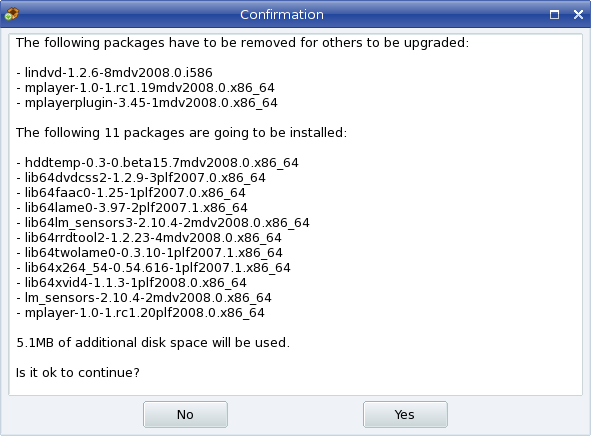Image resolution: width=591 pixels, height=436 pixels.
Task: Click the lib64xvid4-1.1.3 package line
Action: point(132,283)
